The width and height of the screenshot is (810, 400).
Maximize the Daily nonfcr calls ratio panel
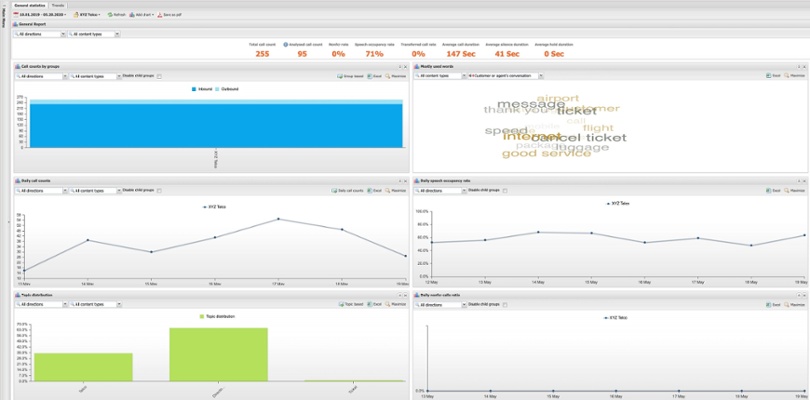coord(794,305)
